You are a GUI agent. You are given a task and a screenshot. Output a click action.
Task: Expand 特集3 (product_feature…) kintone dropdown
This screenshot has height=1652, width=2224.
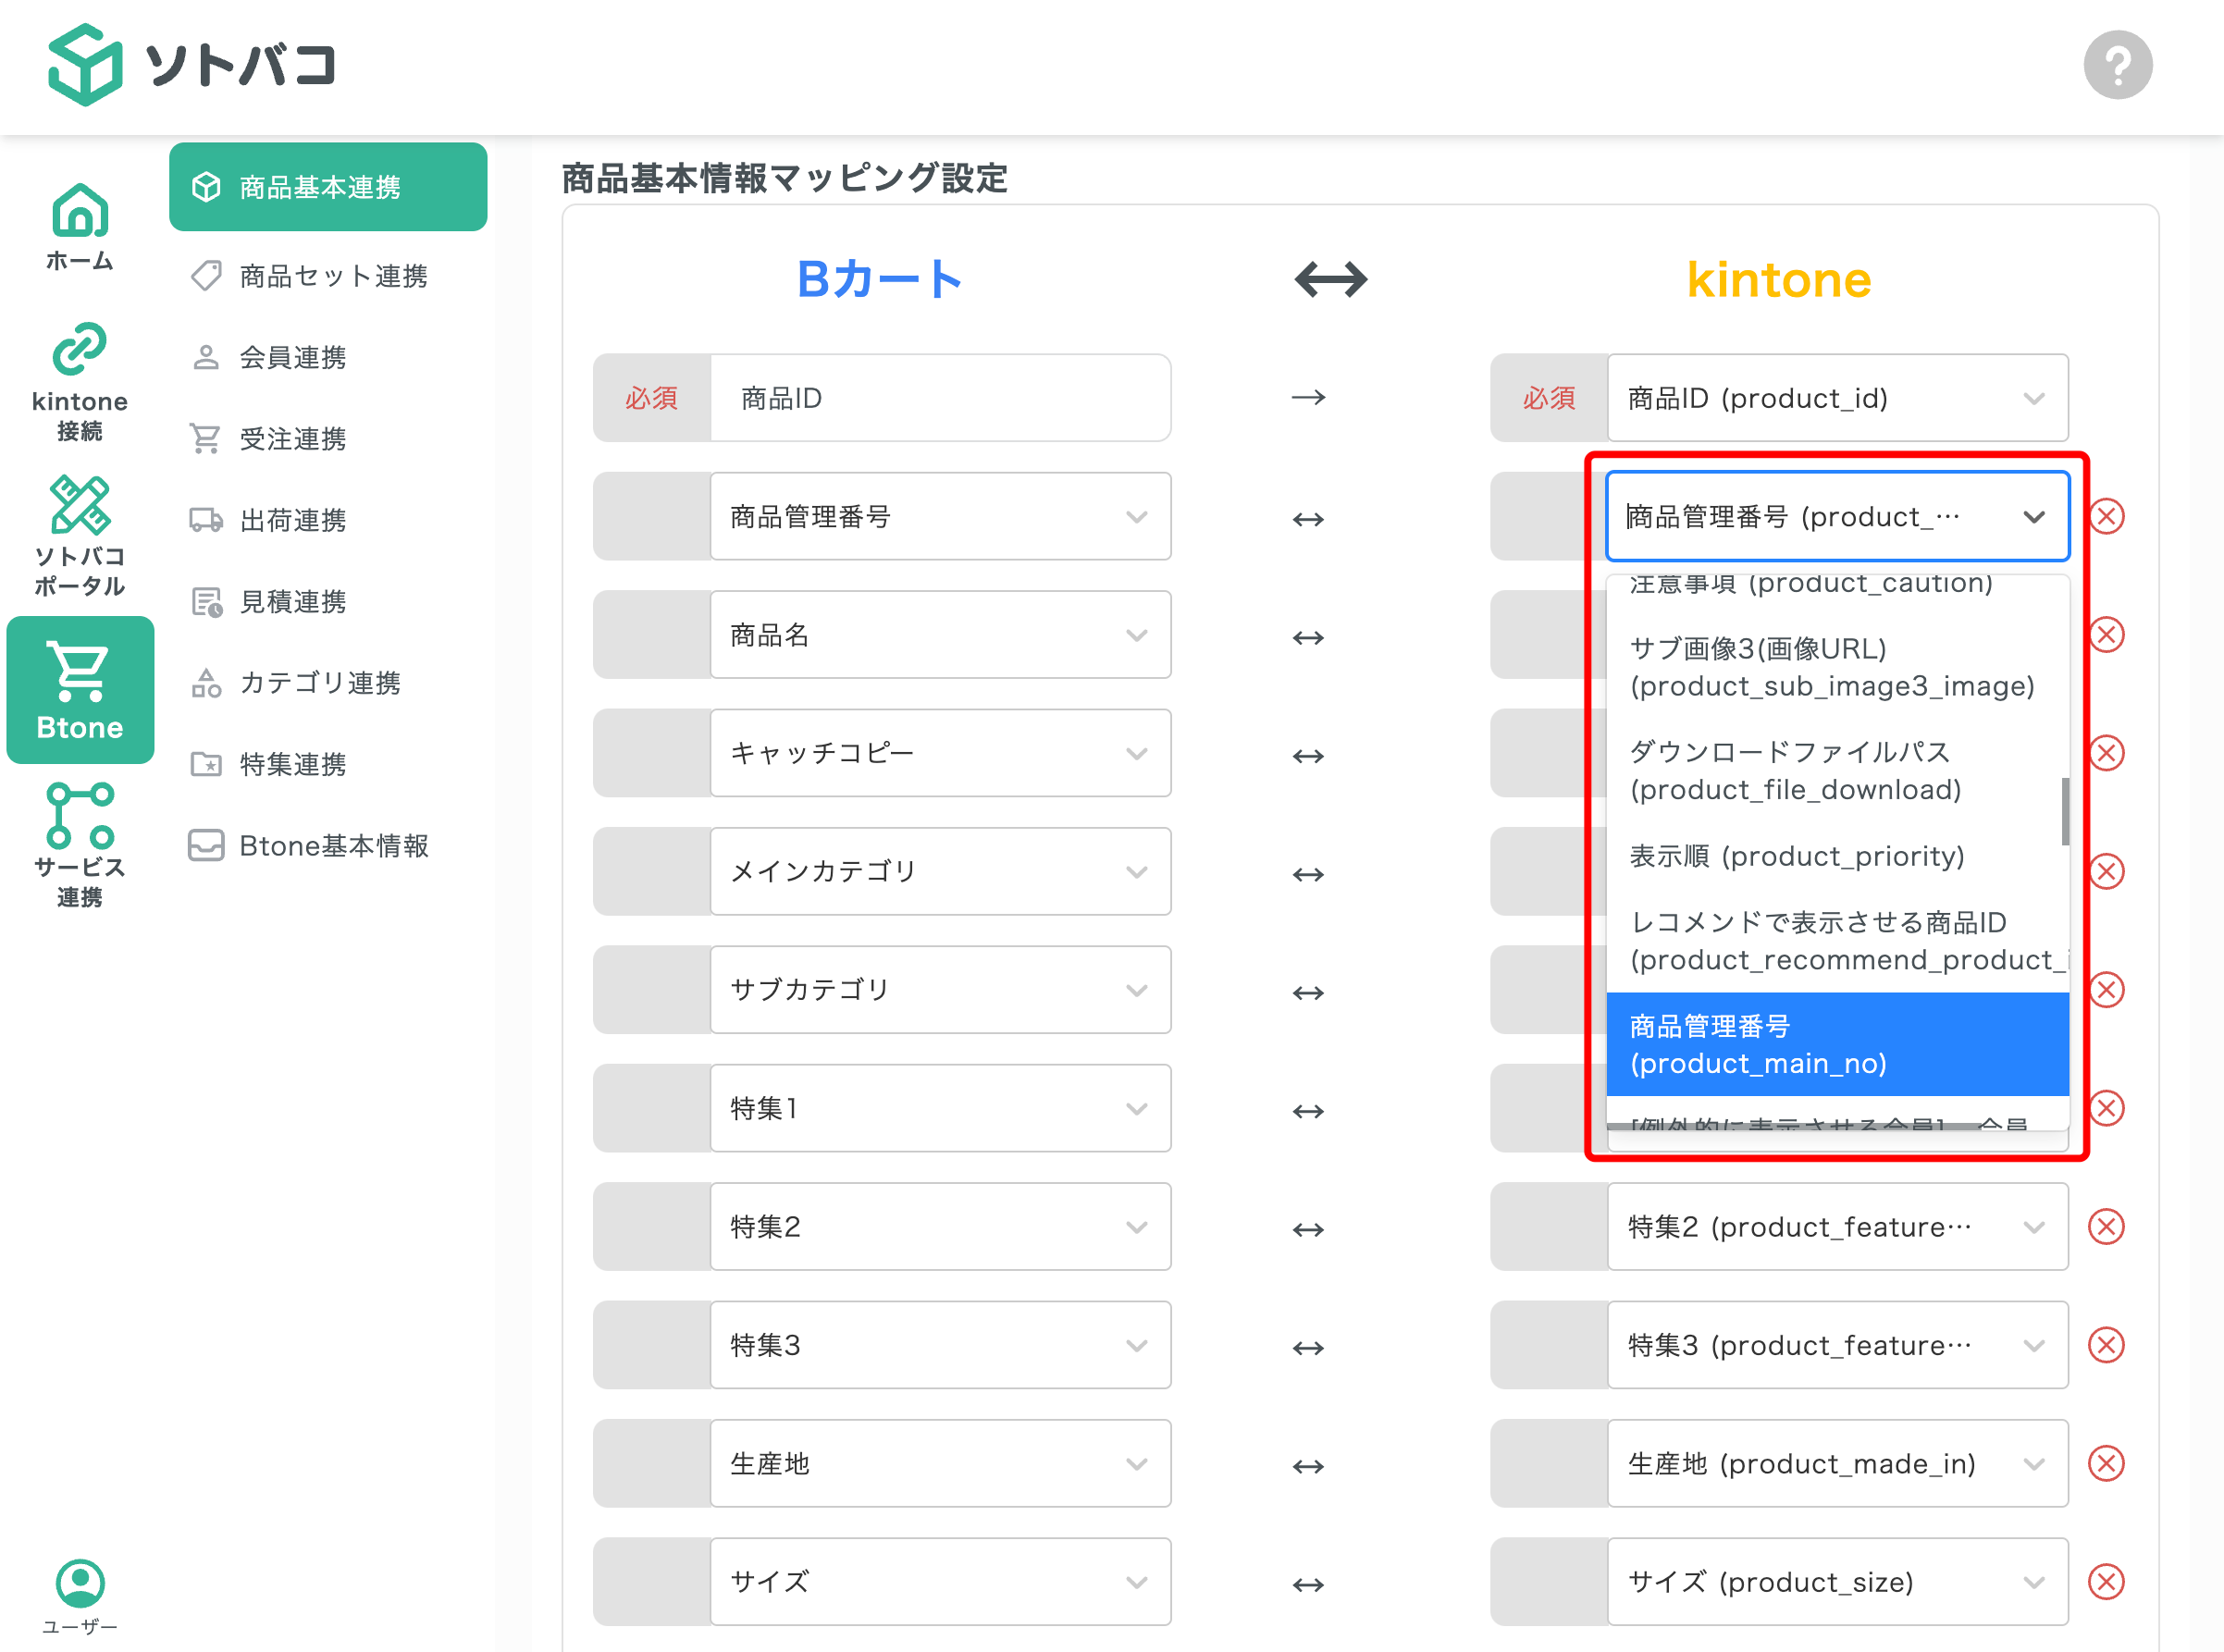coord(1837,1345)
